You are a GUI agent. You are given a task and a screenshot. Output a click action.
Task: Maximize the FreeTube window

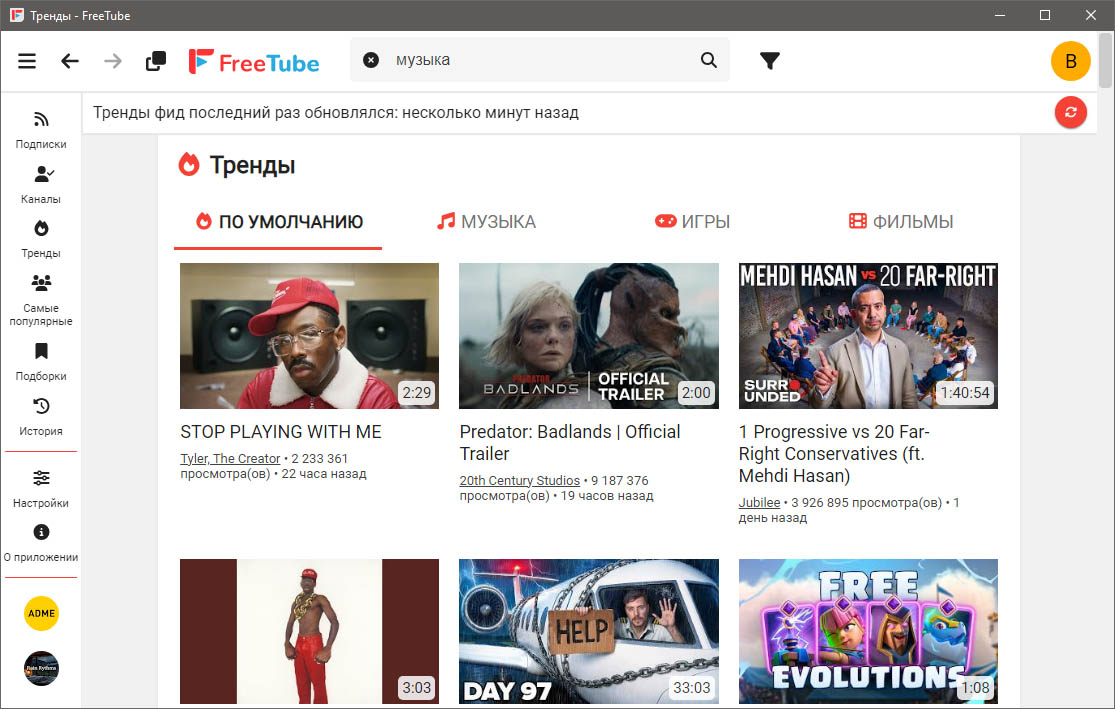1045,15
